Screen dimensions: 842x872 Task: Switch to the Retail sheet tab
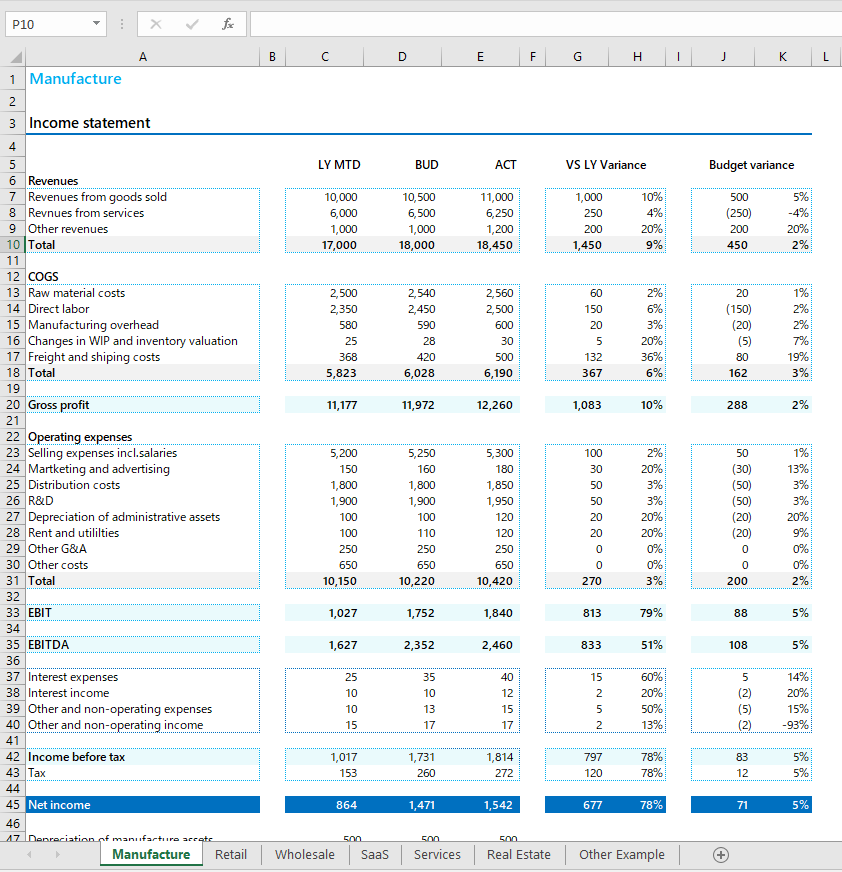coord(231,854)
